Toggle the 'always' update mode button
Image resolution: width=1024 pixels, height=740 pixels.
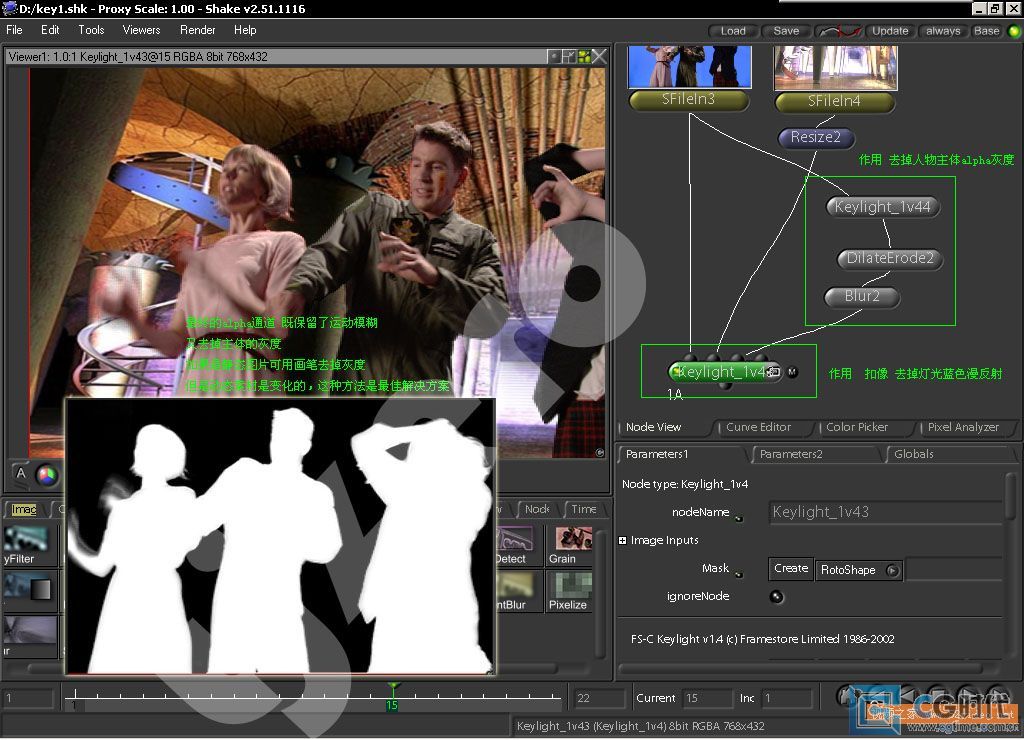(942, 31)
